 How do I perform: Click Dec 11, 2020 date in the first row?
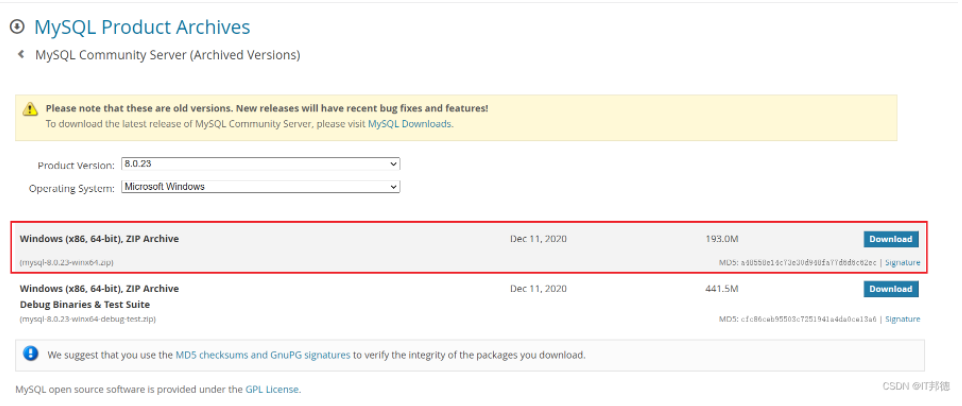[x=538, y=239]
